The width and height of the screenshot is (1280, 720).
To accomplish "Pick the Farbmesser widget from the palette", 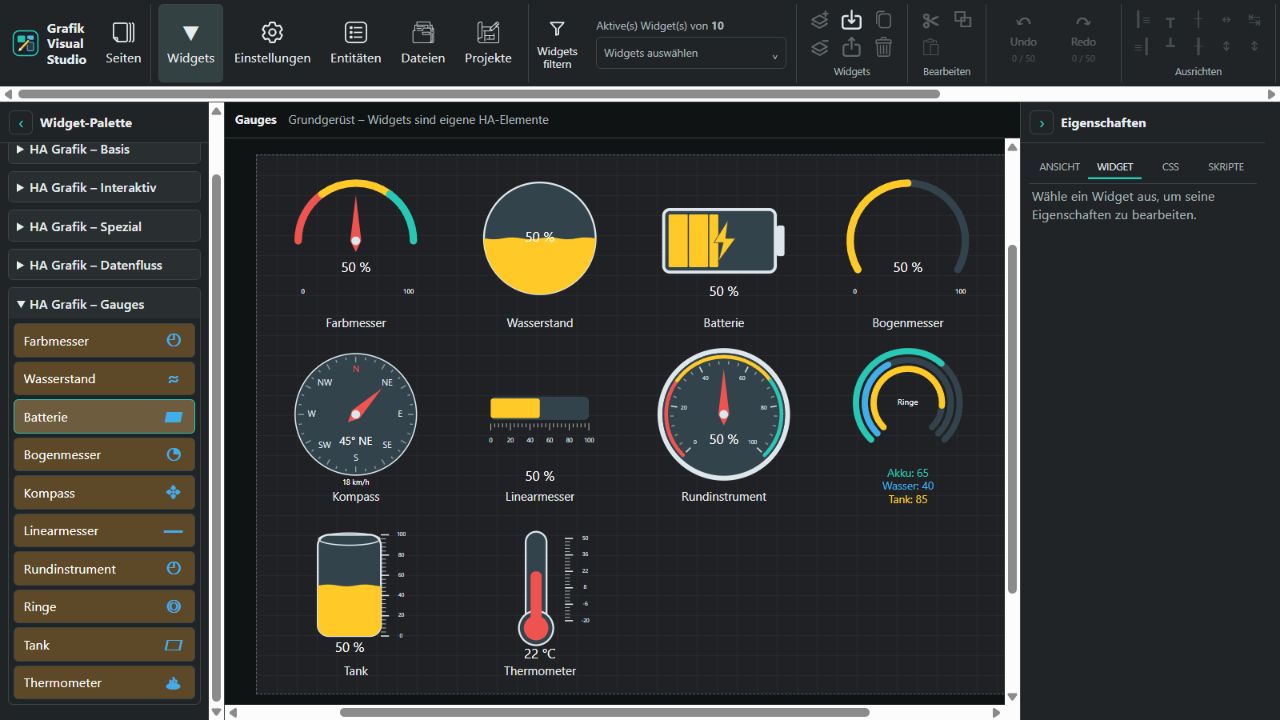I will click(x=104, y=341).
